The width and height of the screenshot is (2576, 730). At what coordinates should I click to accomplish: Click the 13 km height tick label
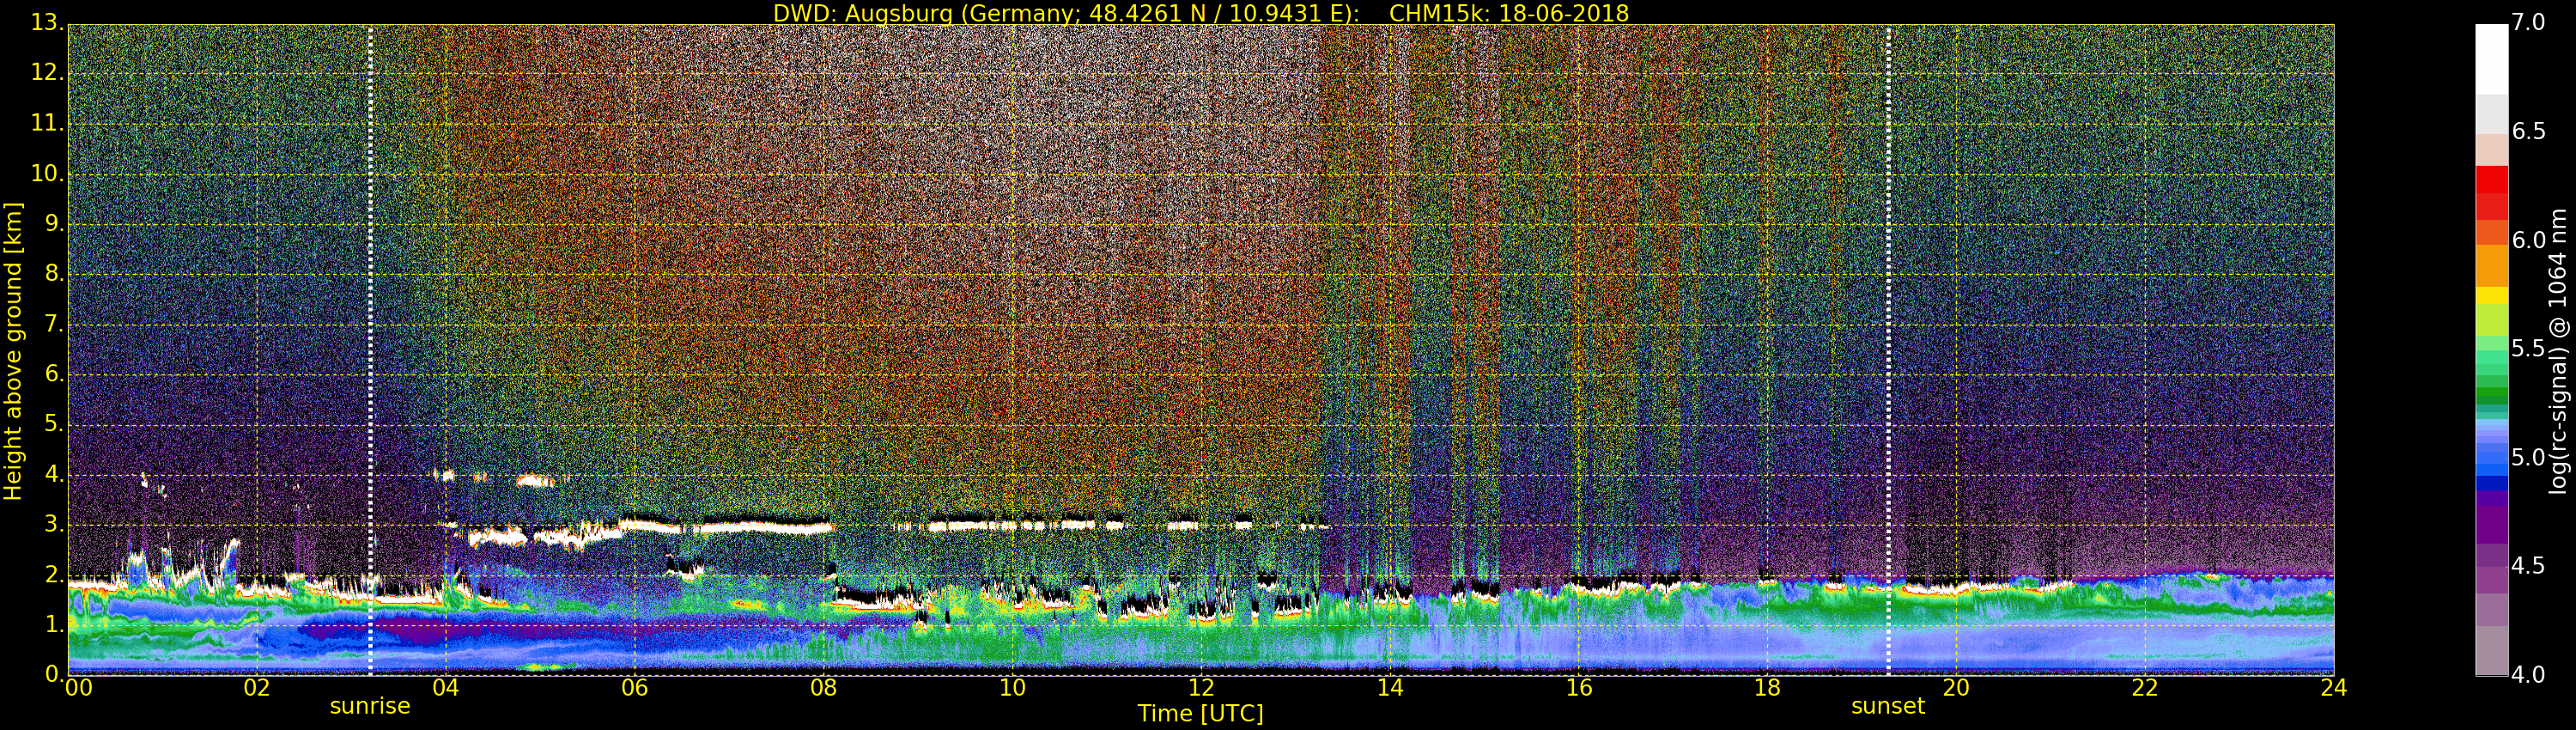click(x=45, y=23)
